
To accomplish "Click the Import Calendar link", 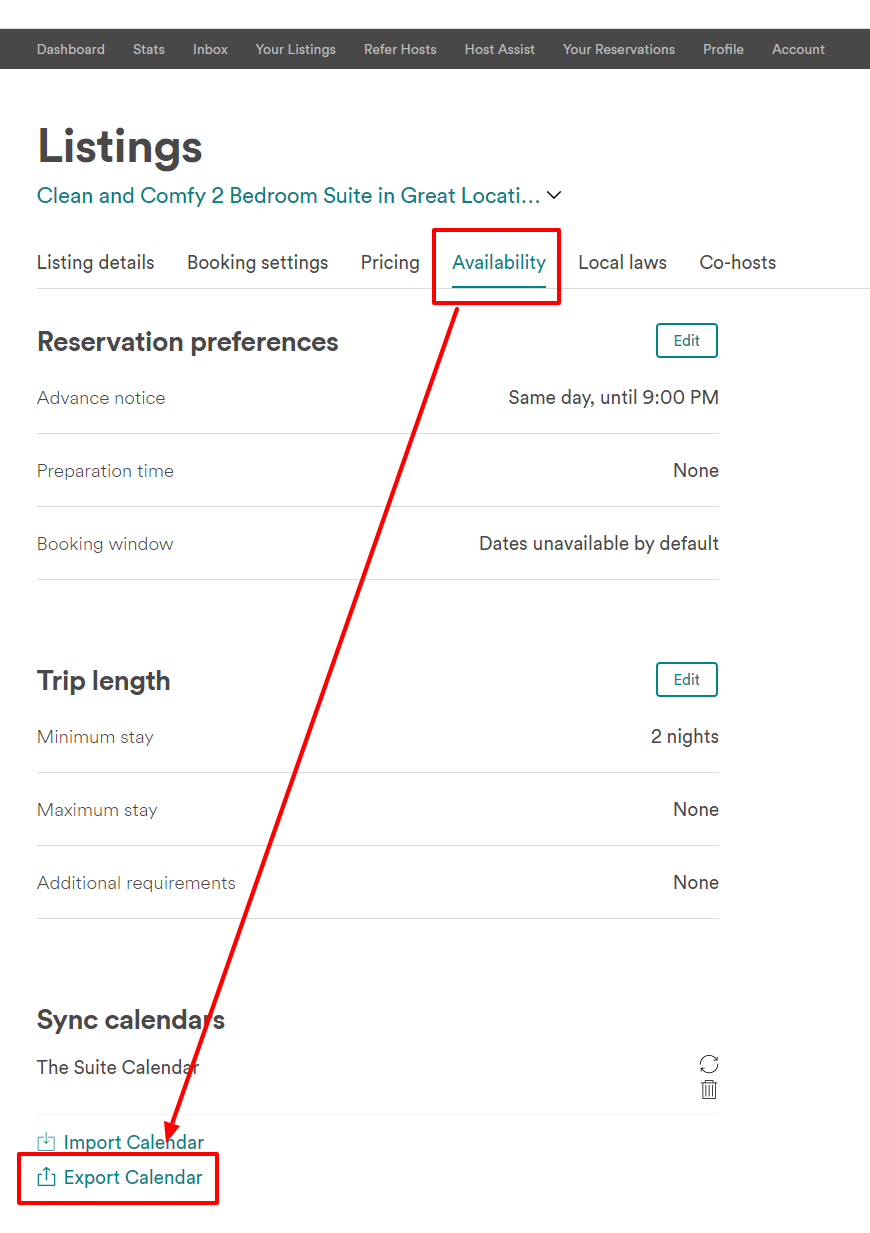I will click(x=133, y=1142).
